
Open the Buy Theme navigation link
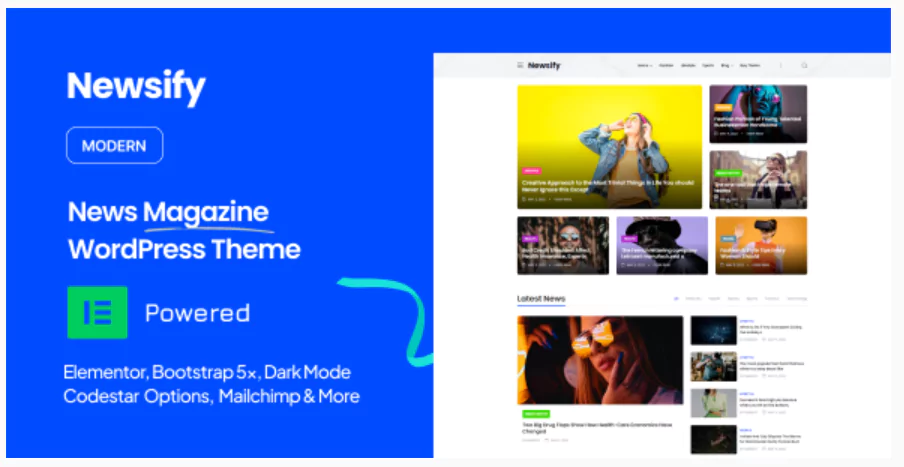[x=749, y=65]
